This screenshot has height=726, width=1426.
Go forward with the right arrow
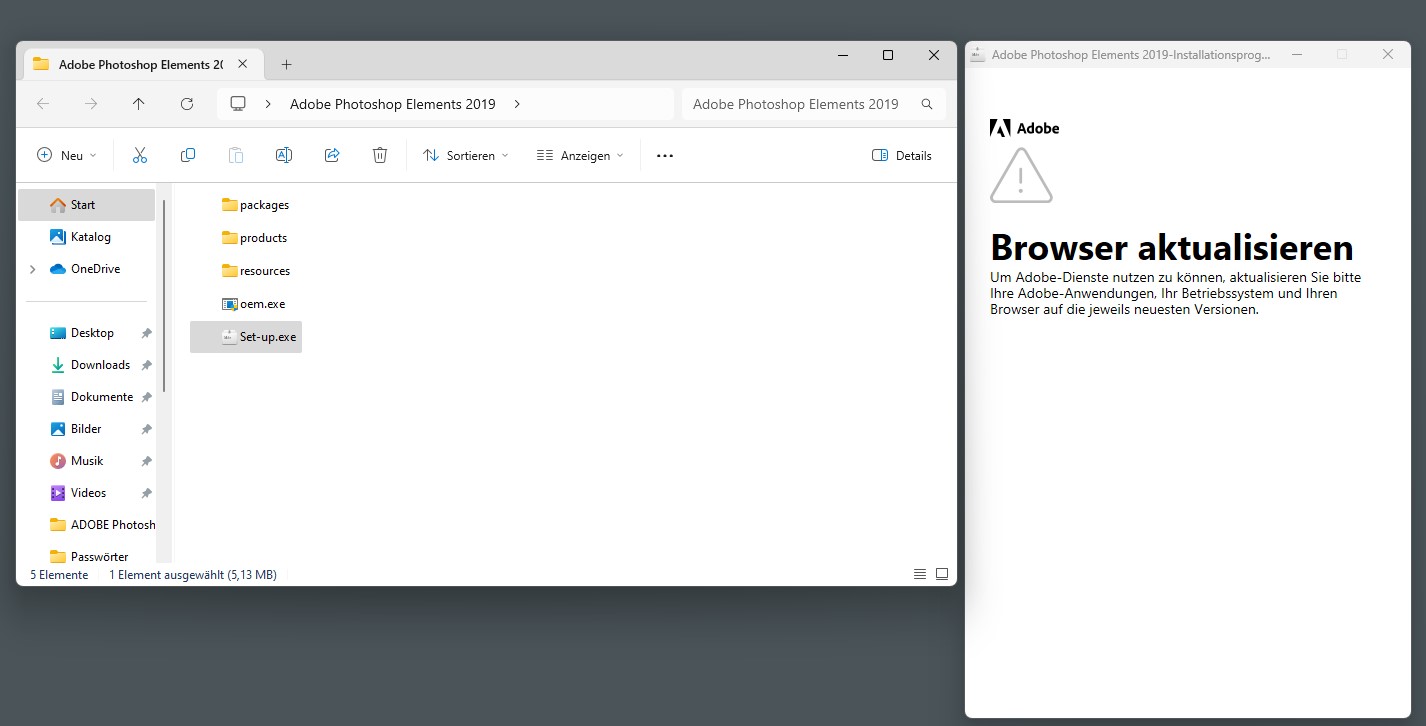click(x=91, y=104)
